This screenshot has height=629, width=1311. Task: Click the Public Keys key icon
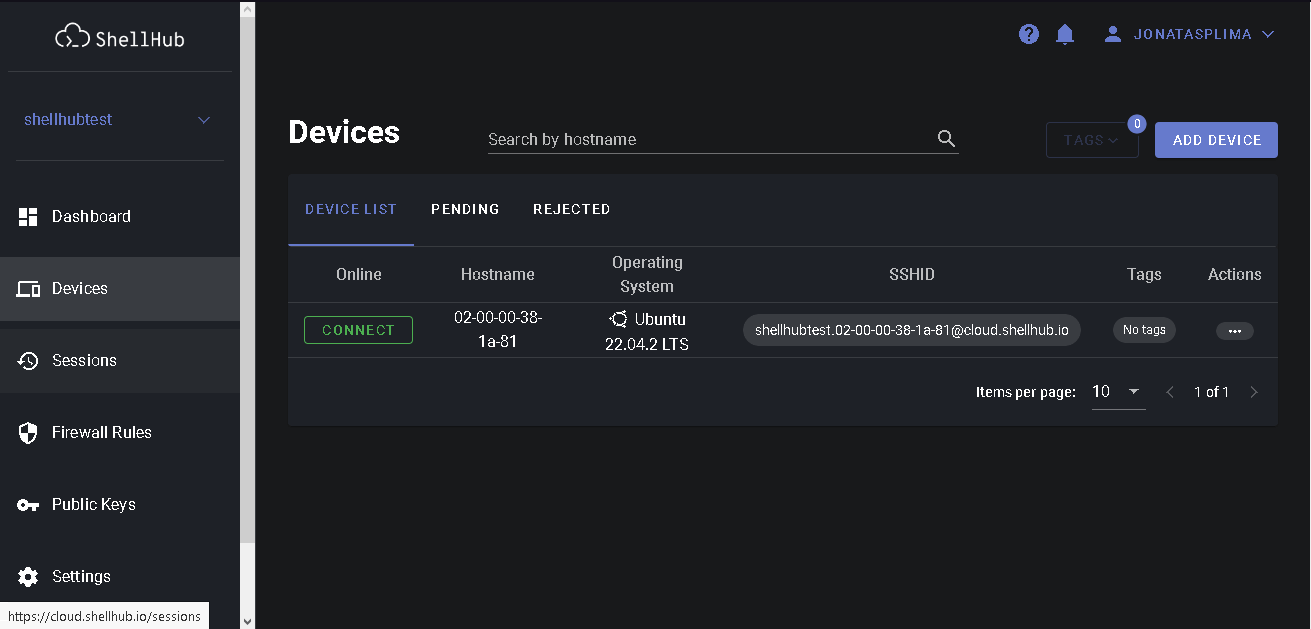tap(28, 504)
